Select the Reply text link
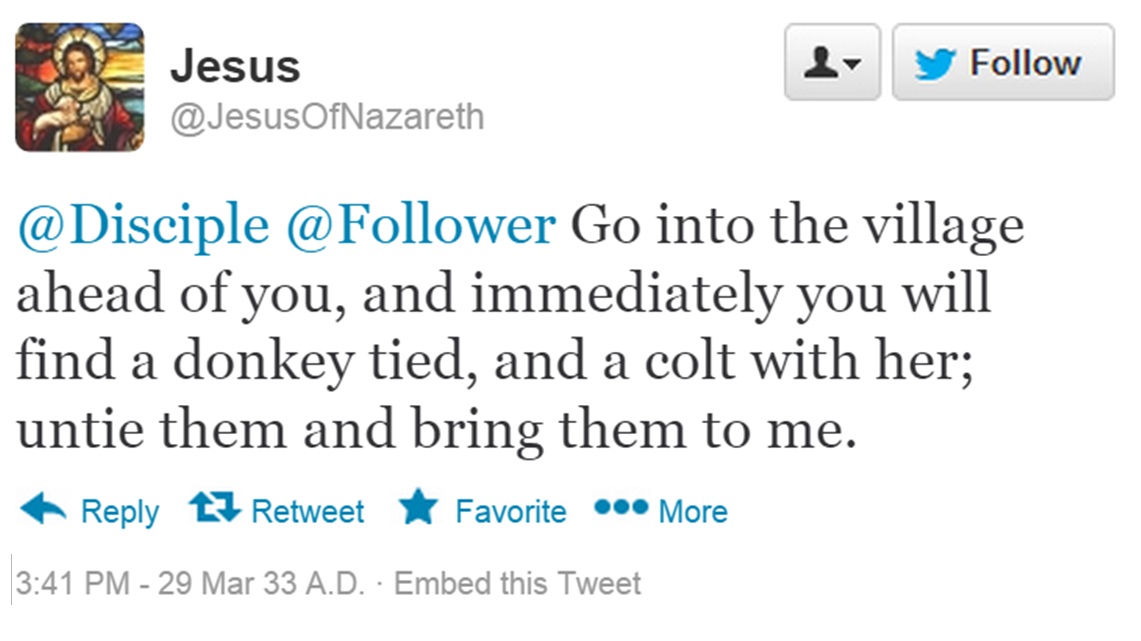Image resolution: width=1141 pixels, height=641 pixels. click(120, 511)
